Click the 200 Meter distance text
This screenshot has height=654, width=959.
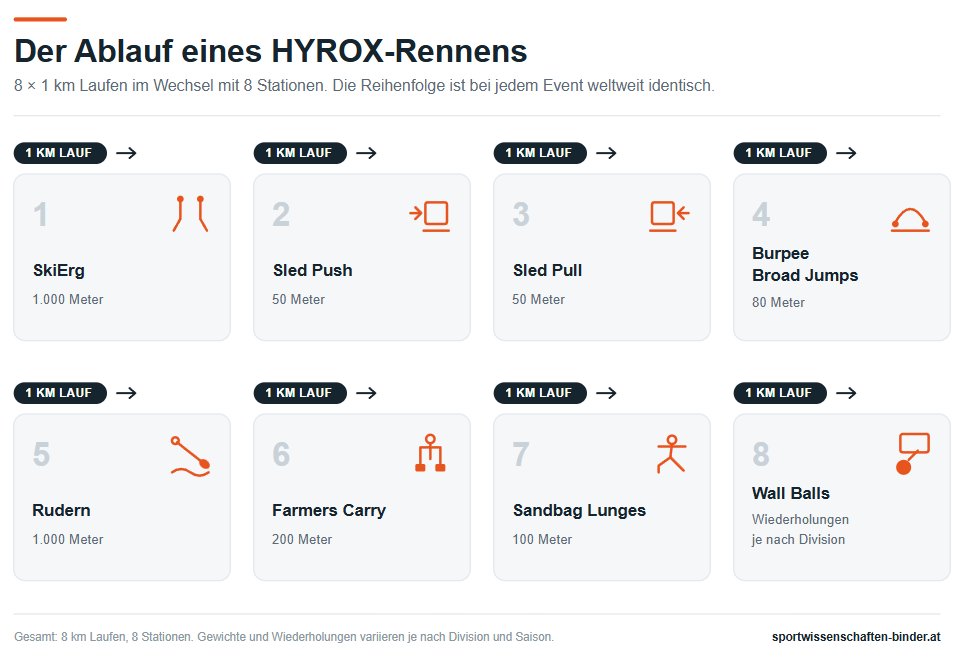(x=302, y=540)
